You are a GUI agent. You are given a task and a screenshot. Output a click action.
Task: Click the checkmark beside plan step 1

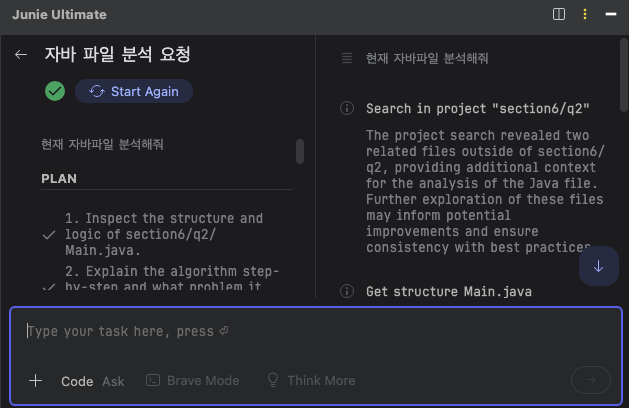tap(49, 235)
